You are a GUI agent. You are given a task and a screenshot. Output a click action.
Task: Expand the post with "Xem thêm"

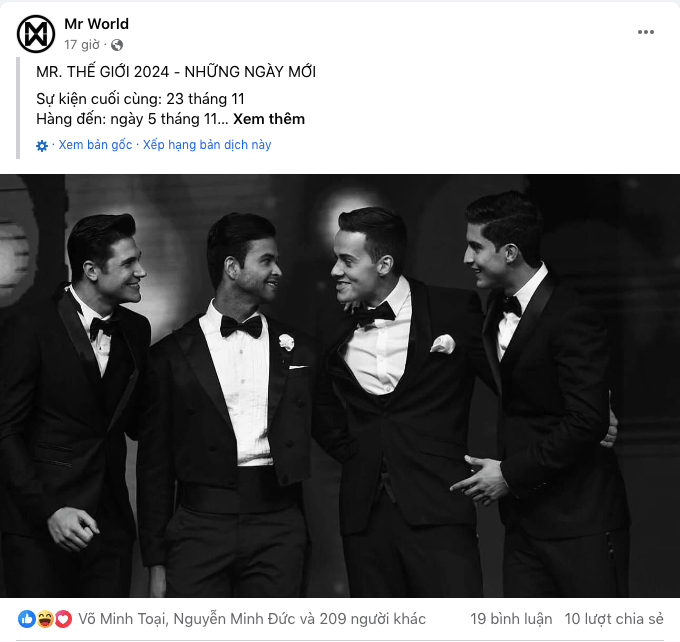point(269,119)
